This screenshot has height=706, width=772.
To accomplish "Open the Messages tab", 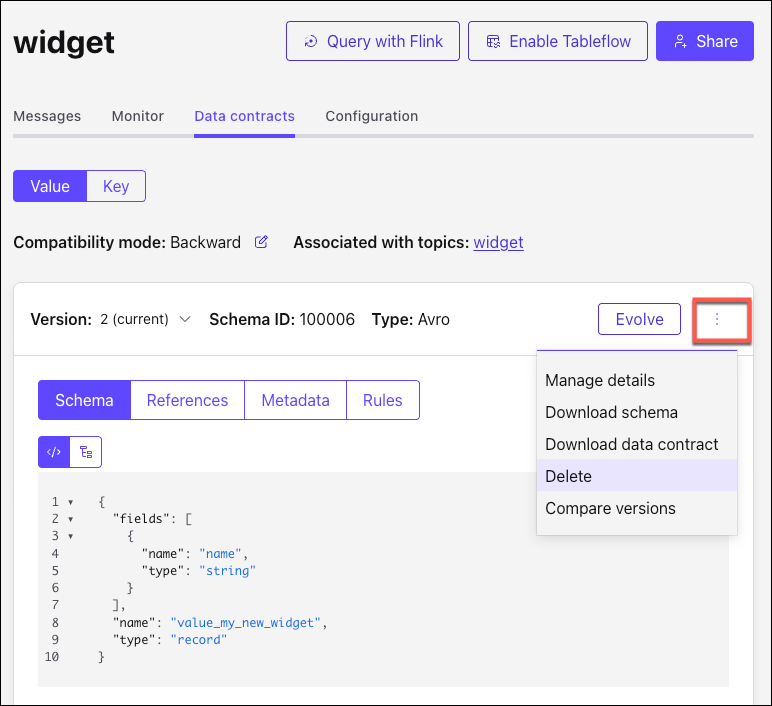I will point(47,116).
